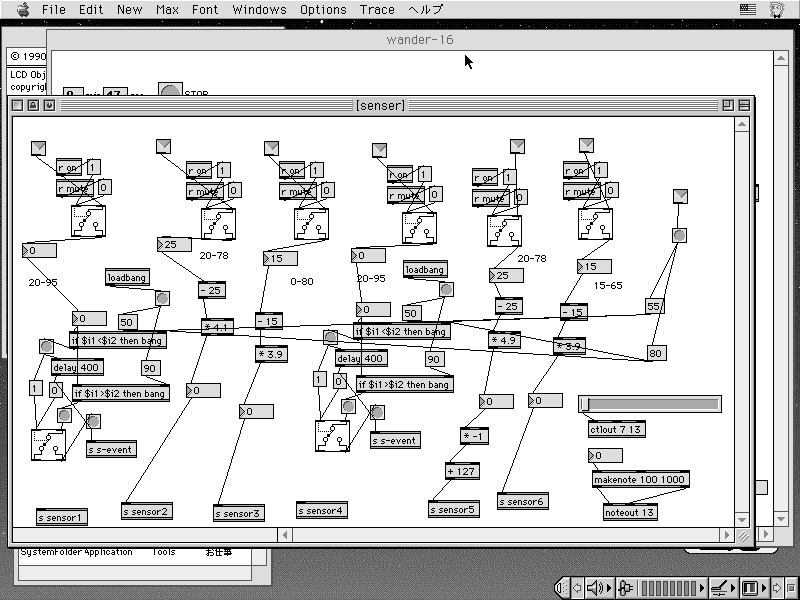Open the application switcher icon in menu bar

[777, 9]
